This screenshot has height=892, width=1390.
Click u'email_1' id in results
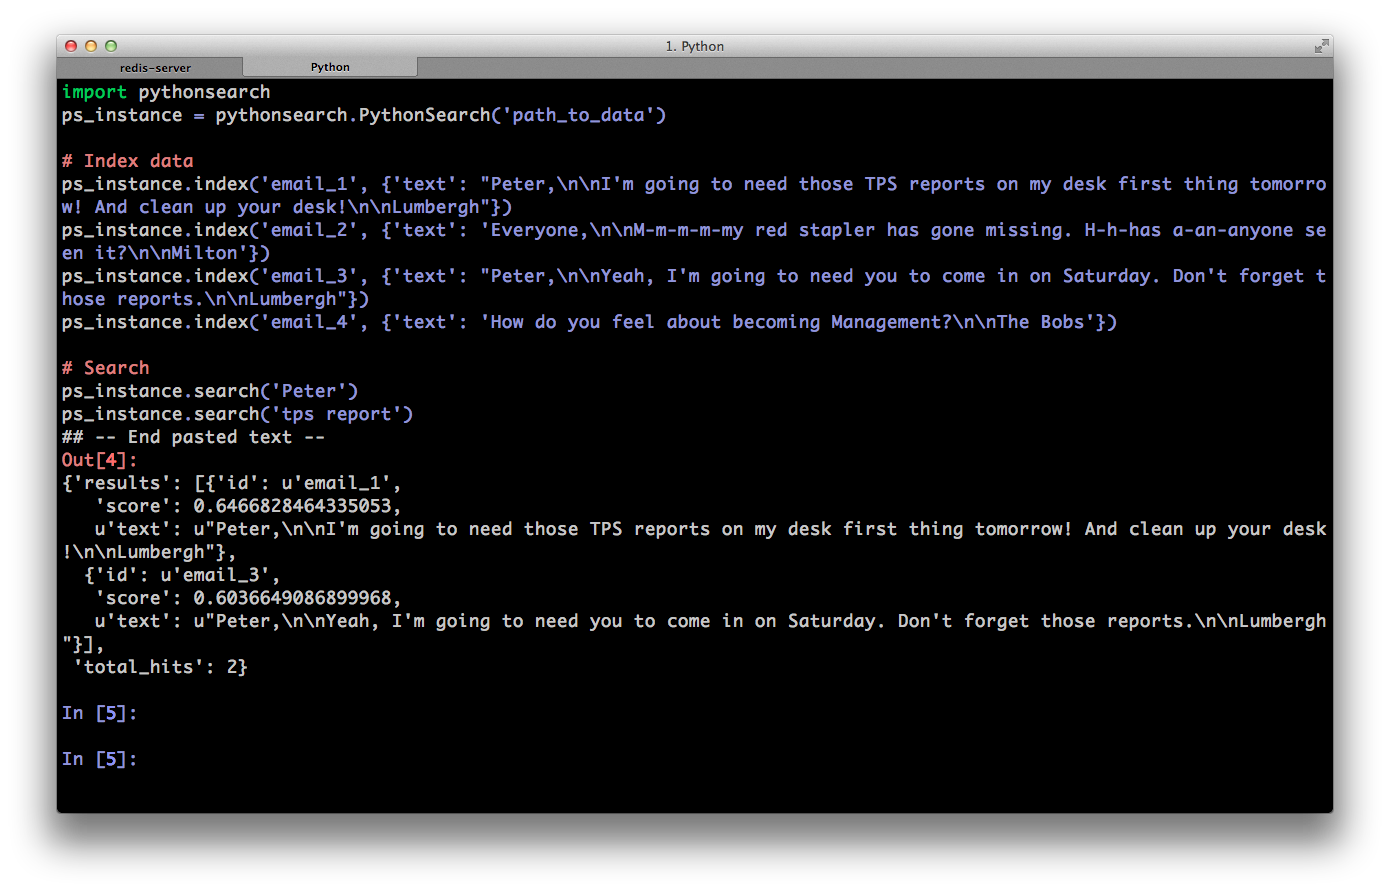pos(336,483)
